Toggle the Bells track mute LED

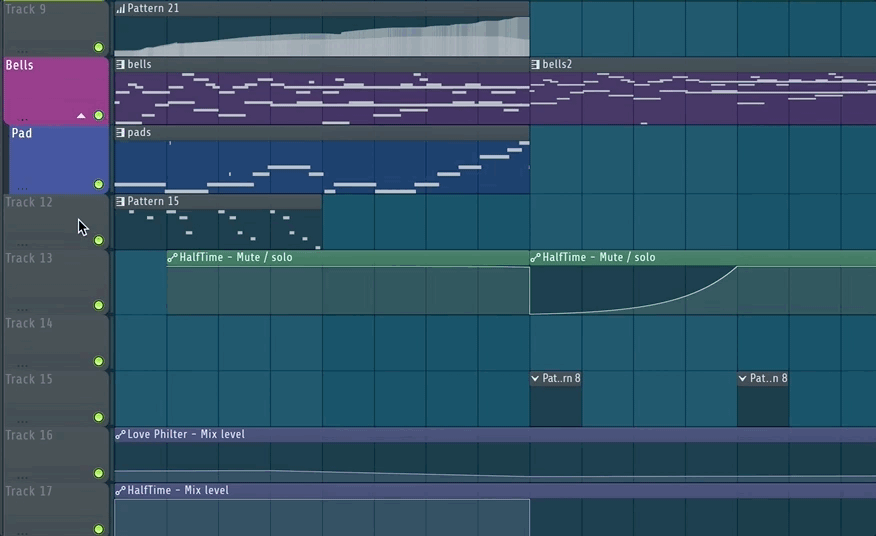point(98,115)
